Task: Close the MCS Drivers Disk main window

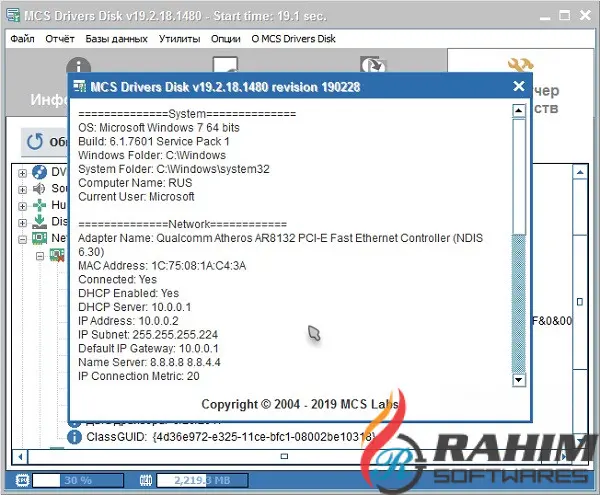Action: pos(585,15)
